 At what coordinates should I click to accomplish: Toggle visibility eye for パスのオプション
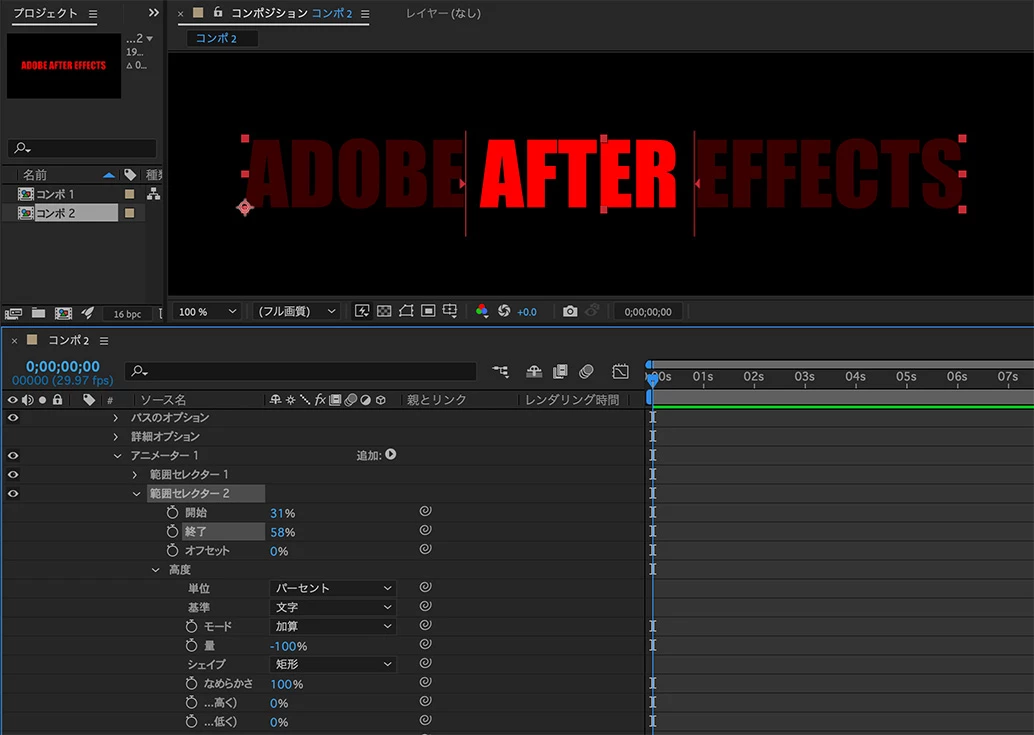tap(13, 418)
